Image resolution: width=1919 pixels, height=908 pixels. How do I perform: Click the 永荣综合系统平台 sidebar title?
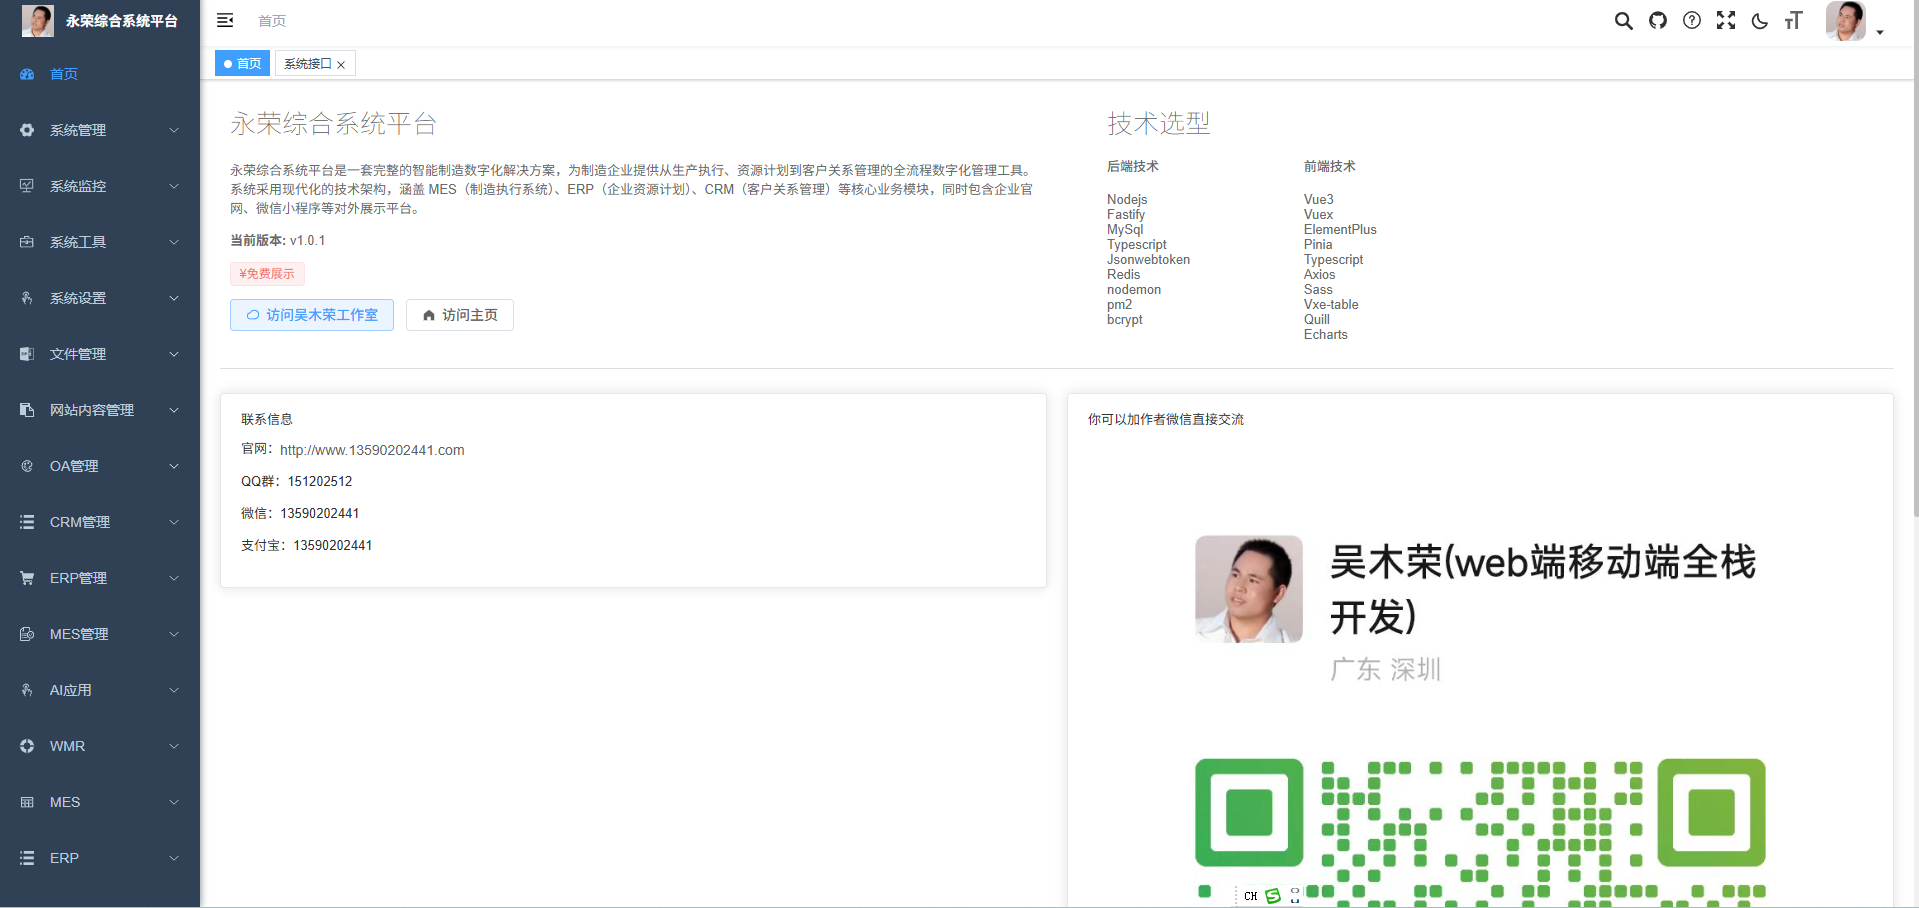[x=122, y=21]
